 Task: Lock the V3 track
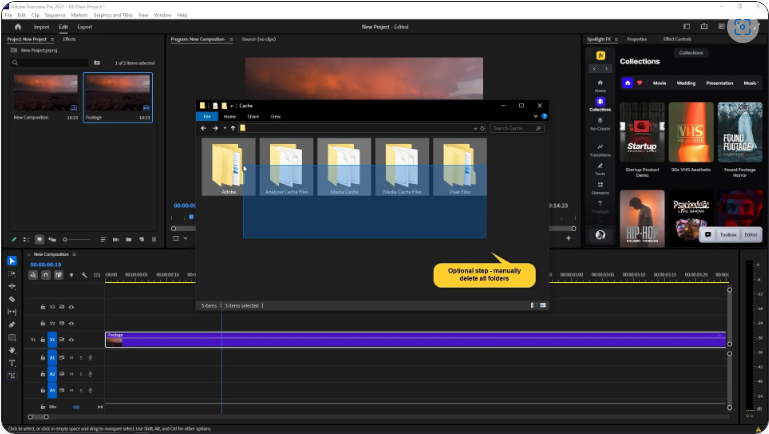pos(43,307)
